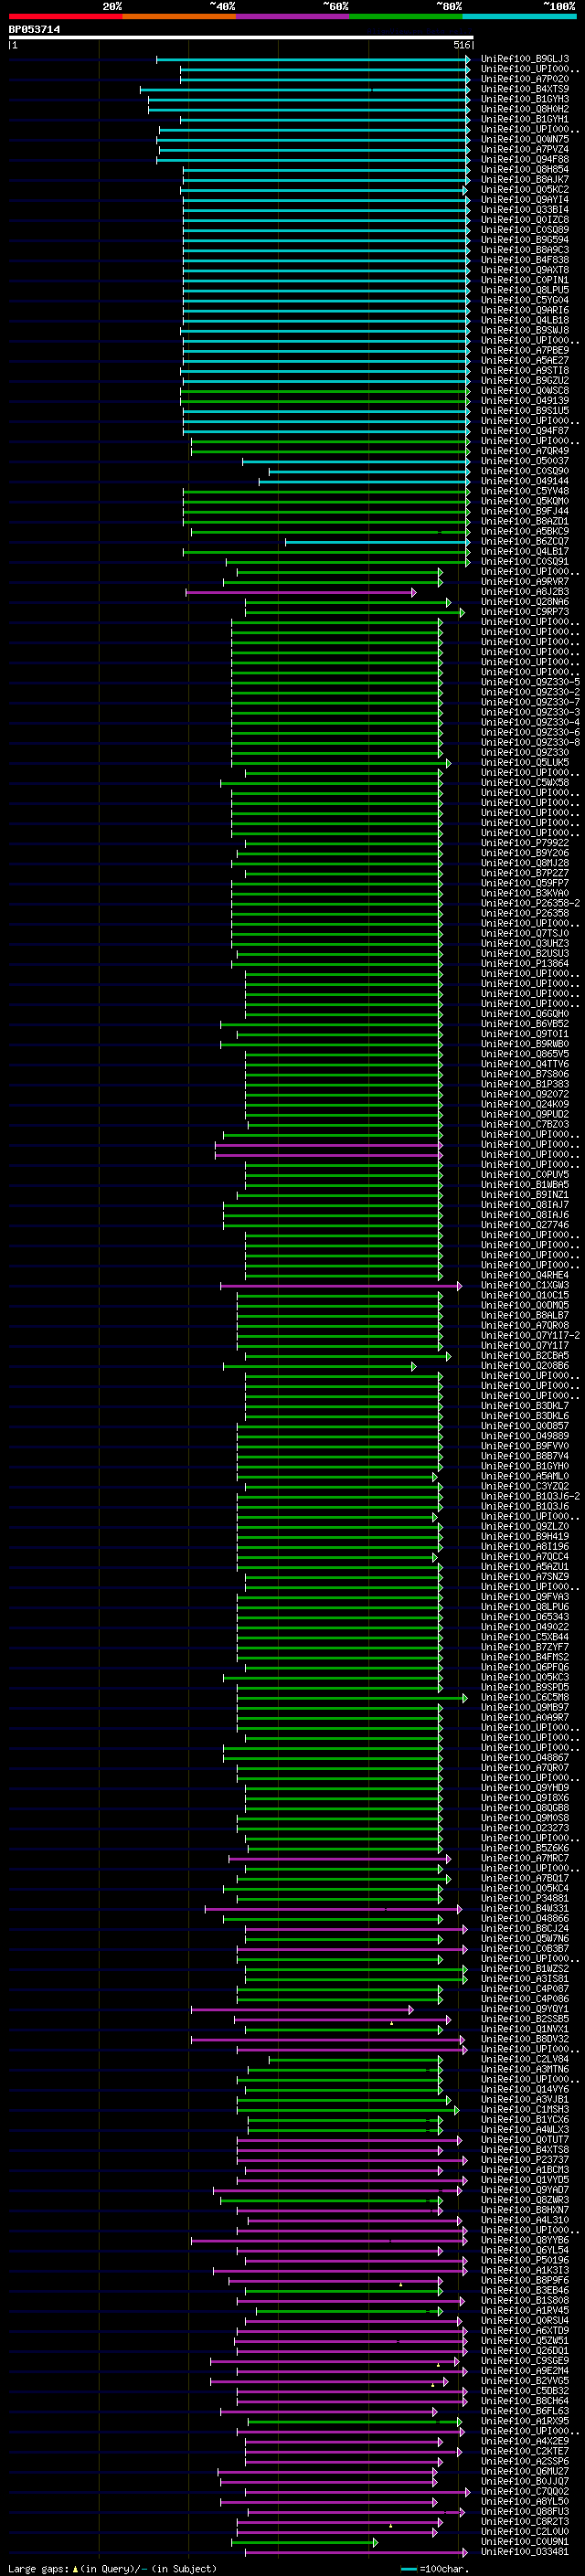Select the BP053714 query sequence label
The height and width of the screenshot is (2576, 585).
34,29
